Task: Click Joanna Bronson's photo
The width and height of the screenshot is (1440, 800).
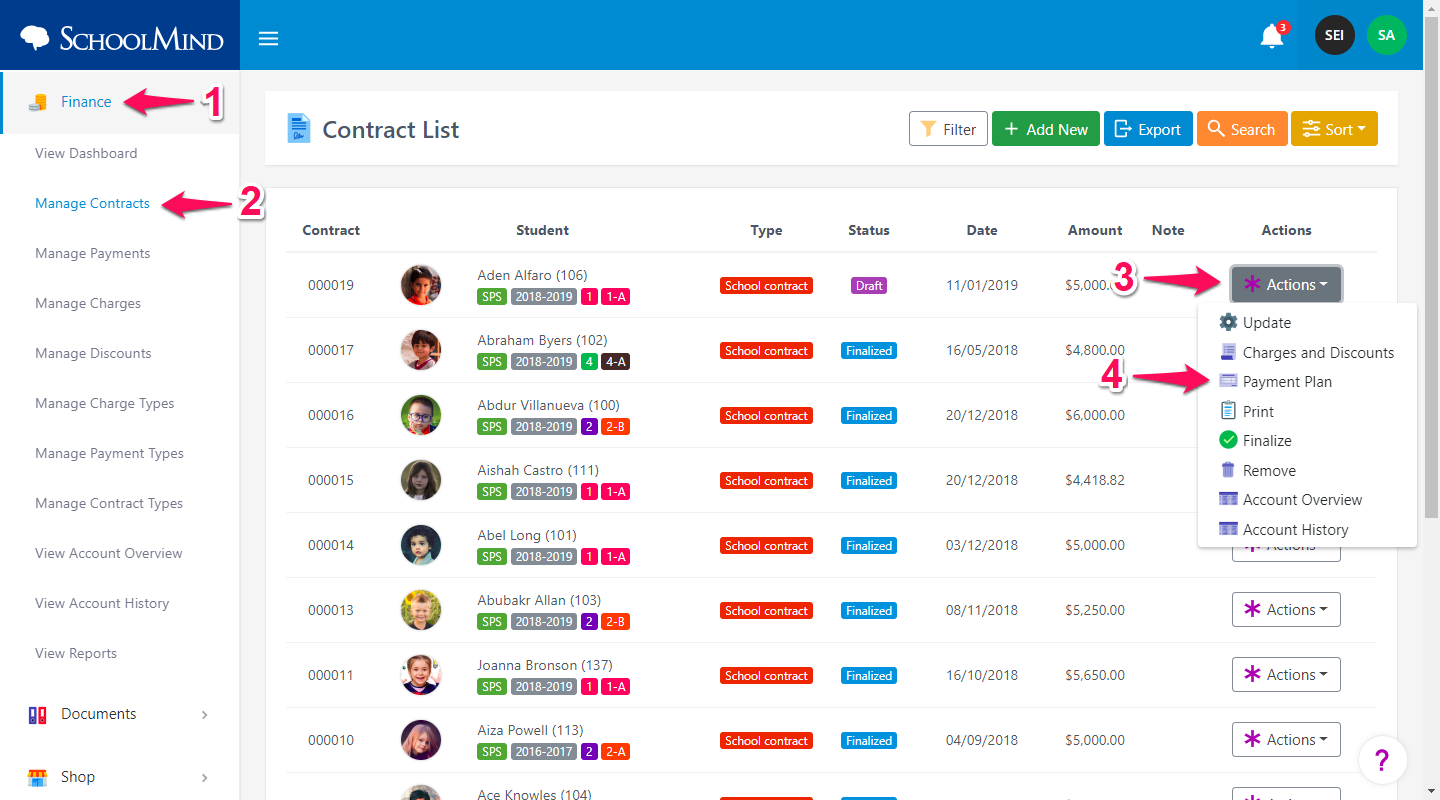Action: (x=421, y=675)
